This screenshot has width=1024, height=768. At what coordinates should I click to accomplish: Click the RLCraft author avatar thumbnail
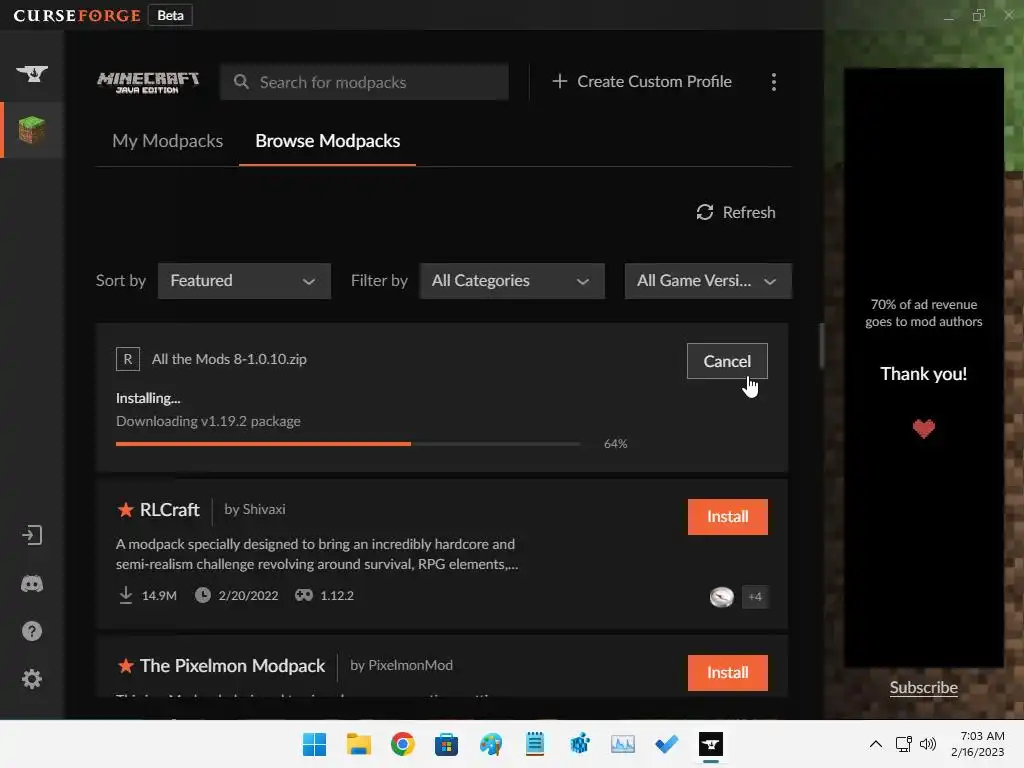(722, 596)
